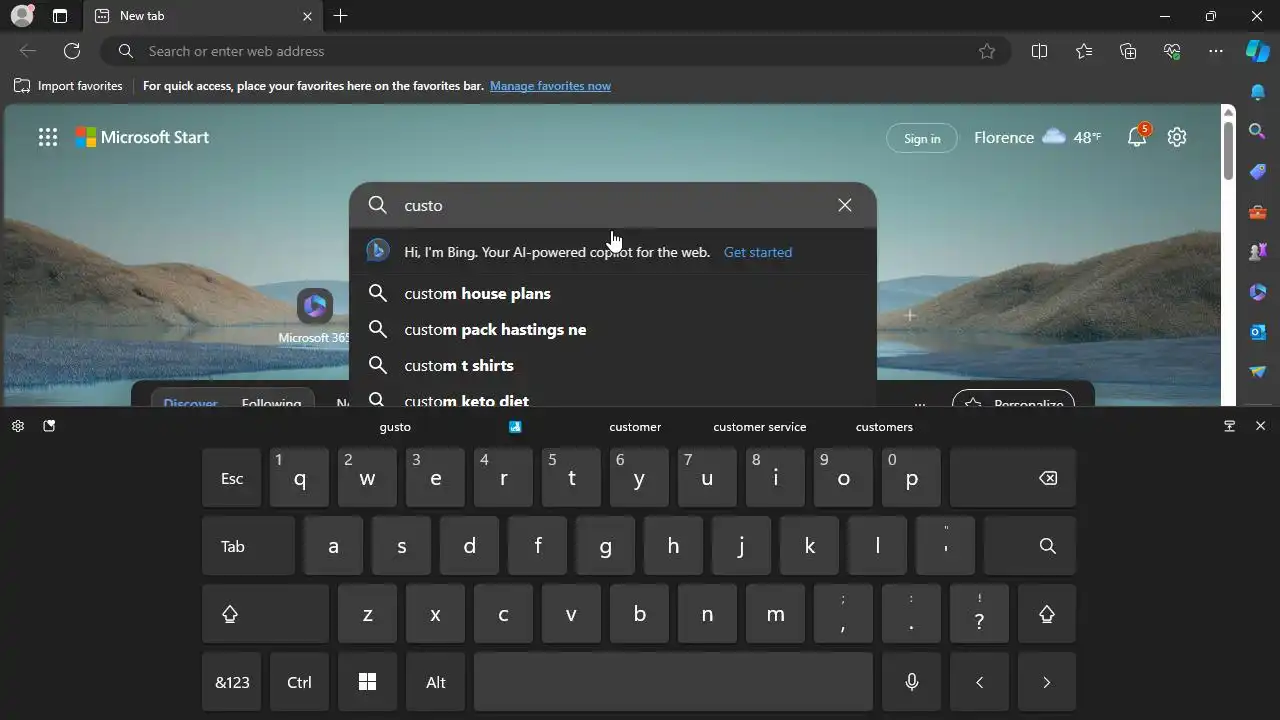This screenshot has width=1280, height=720.
Task: Tap the spacebar key
Action: (673, 682)
